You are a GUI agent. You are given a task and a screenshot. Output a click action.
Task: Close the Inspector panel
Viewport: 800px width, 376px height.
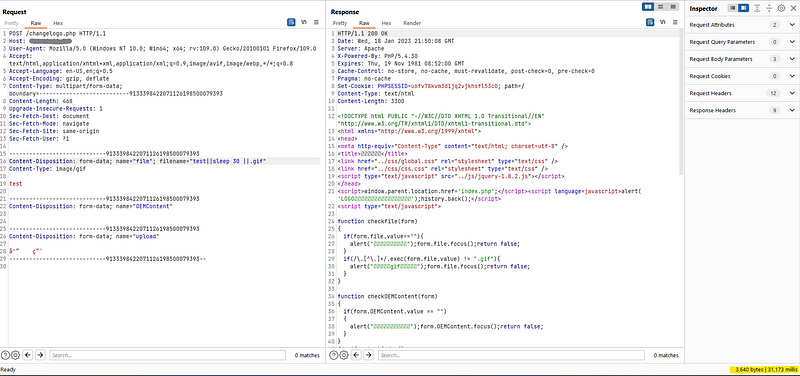coord(793,8)
